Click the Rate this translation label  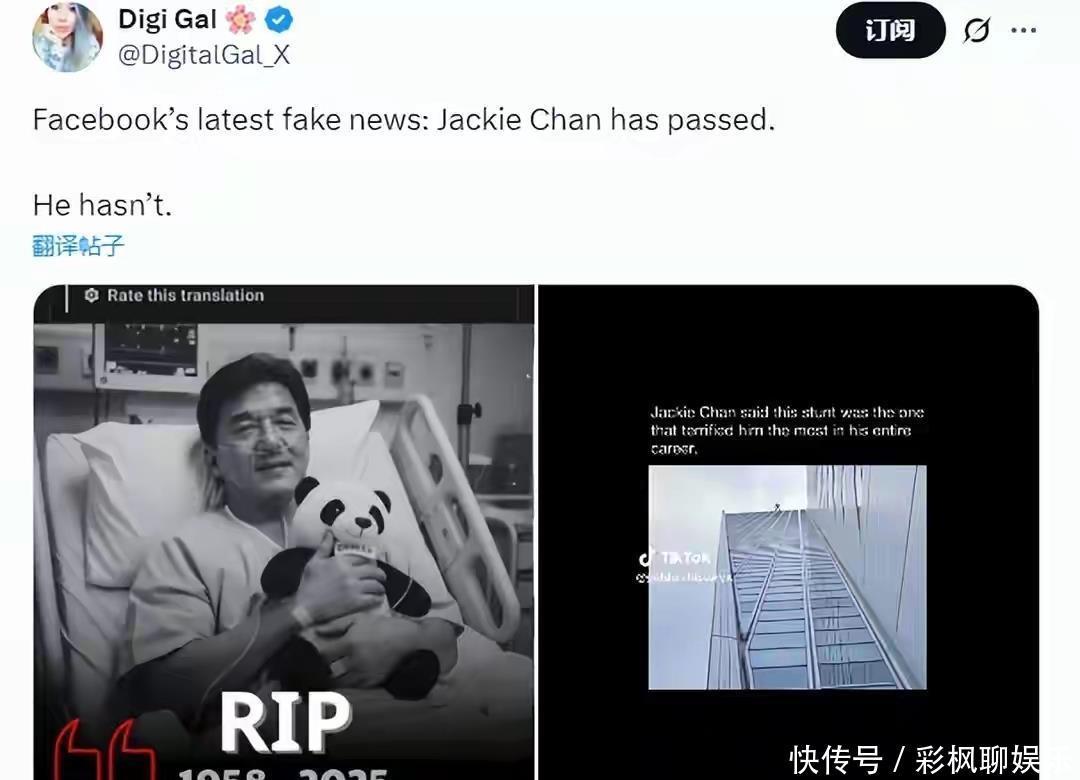point(185,296)
